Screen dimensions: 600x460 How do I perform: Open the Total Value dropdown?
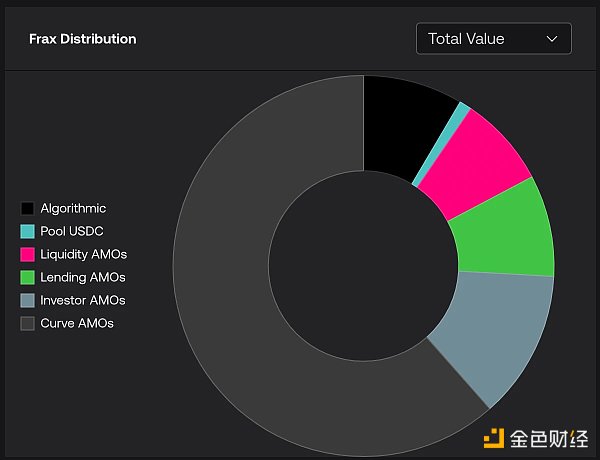coord(493,39)
